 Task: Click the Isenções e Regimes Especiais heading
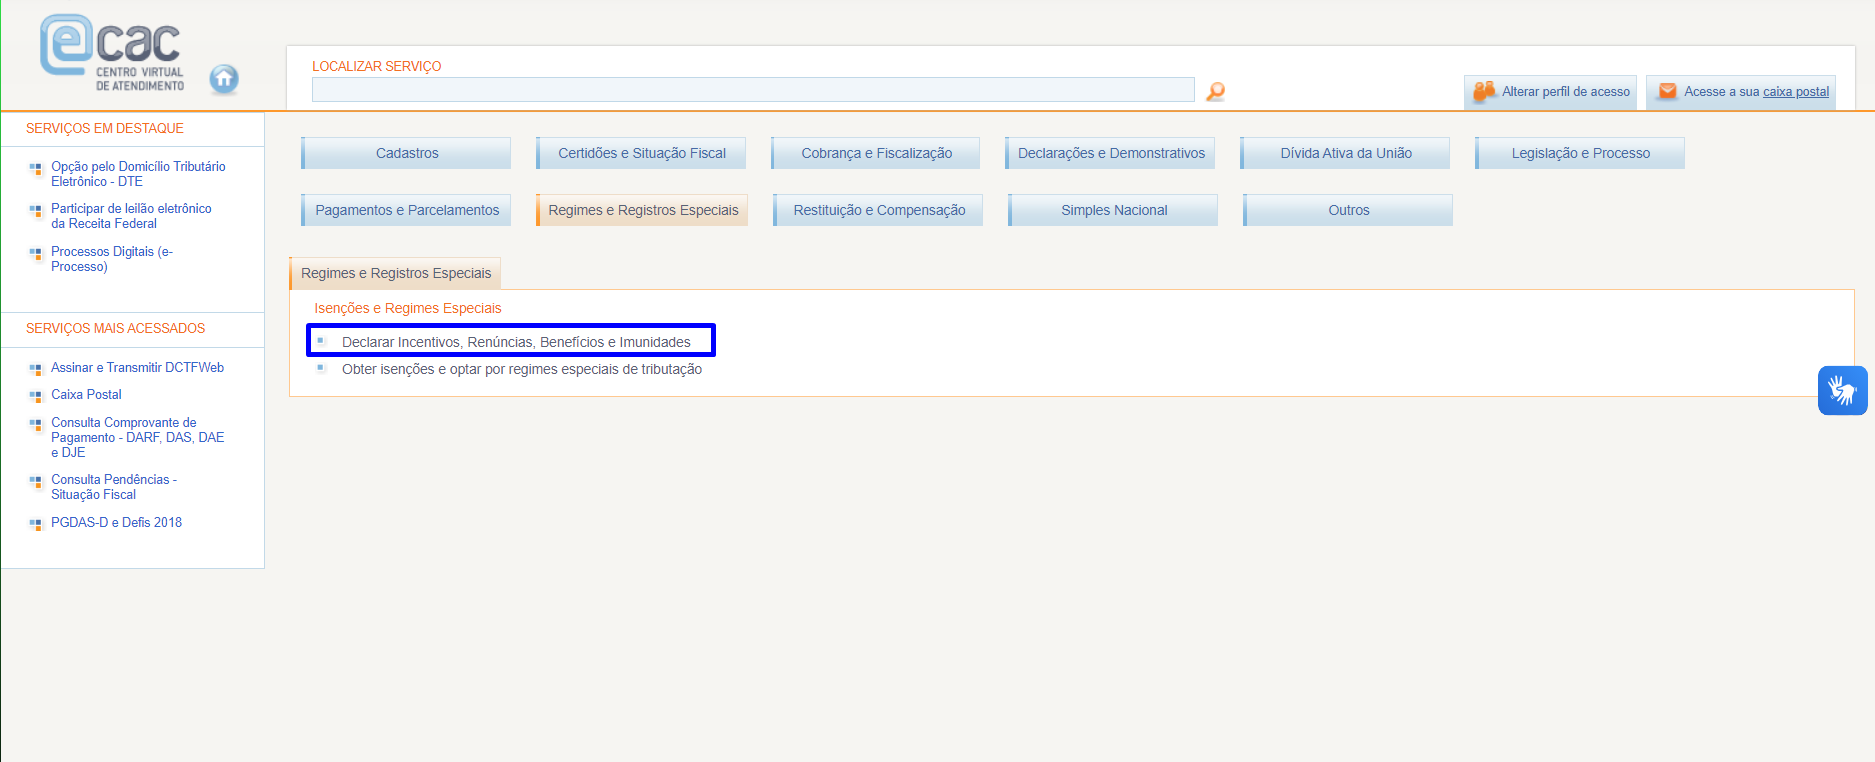point(408,308)
